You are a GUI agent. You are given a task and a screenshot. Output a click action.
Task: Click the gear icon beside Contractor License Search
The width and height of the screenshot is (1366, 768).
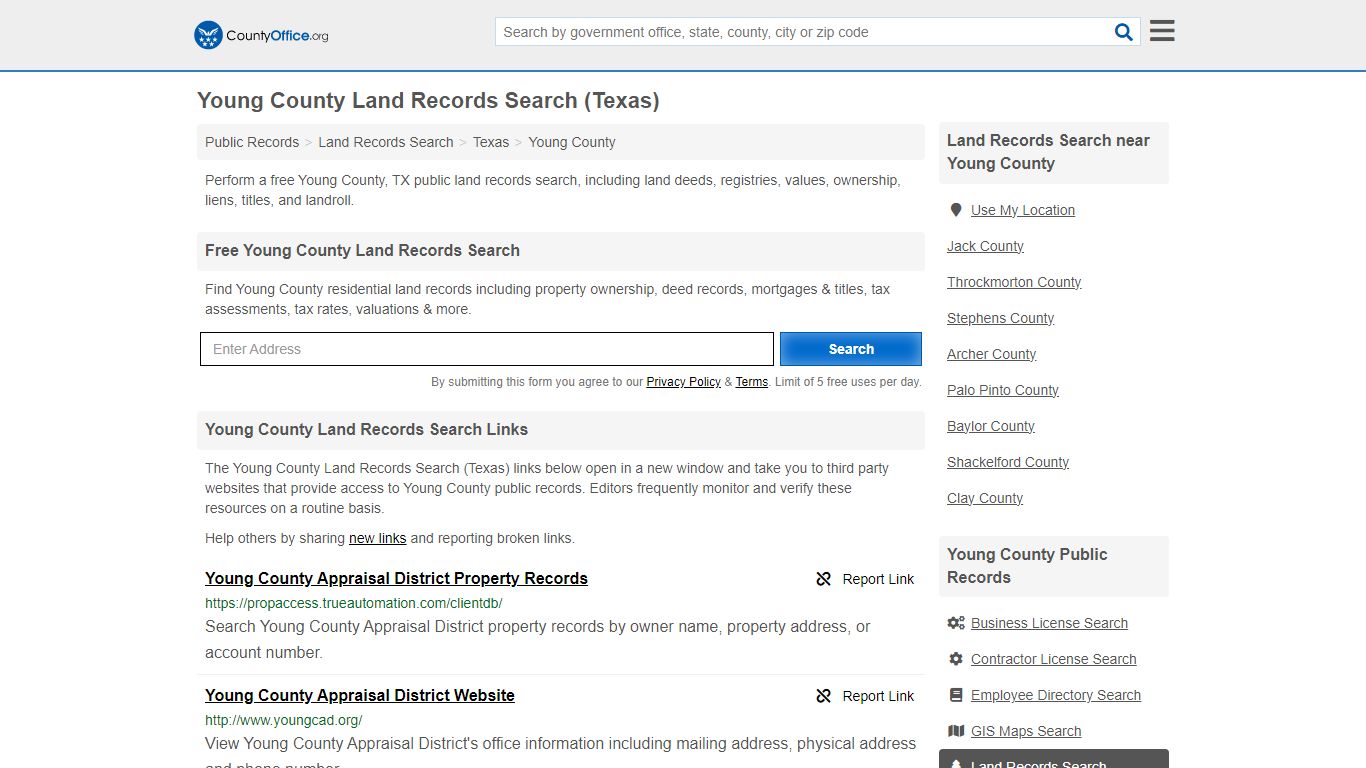(x=956, y=659)
